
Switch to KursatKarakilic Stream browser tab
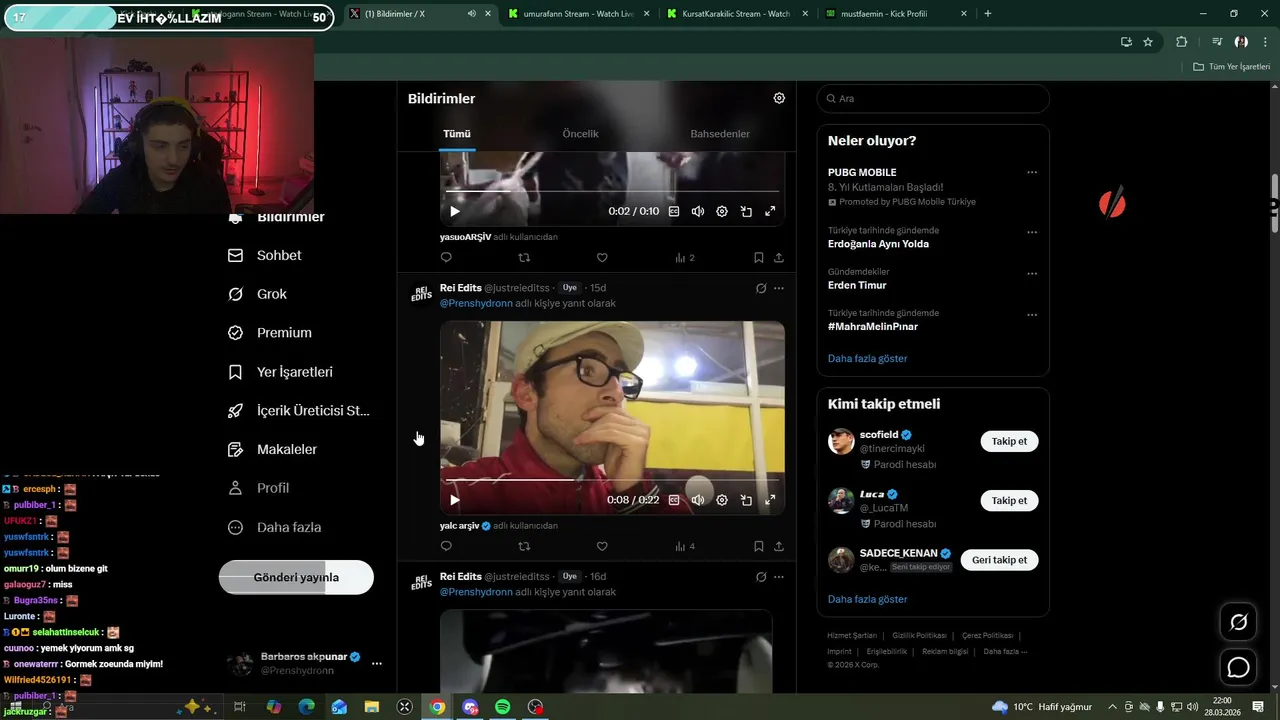coord(737,14)
